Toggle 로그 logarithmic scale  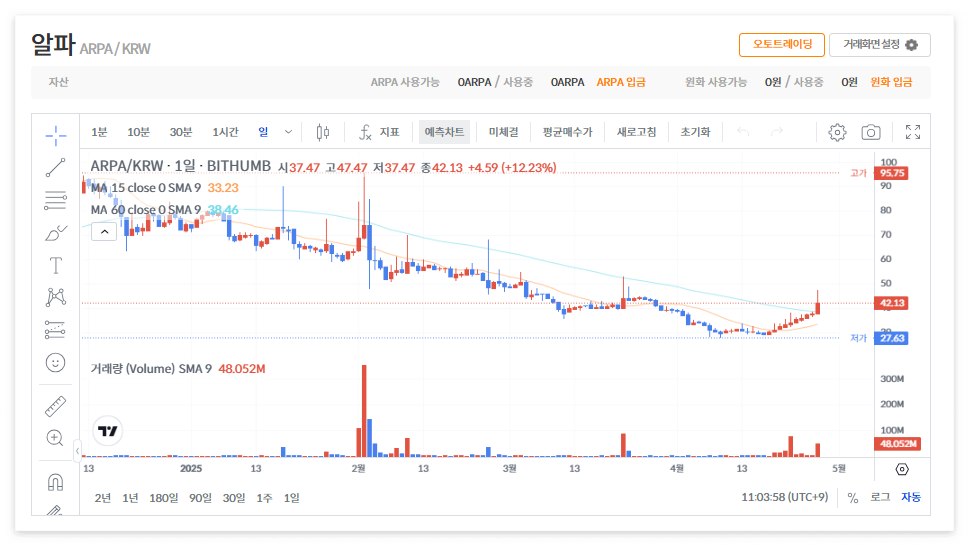880,497
